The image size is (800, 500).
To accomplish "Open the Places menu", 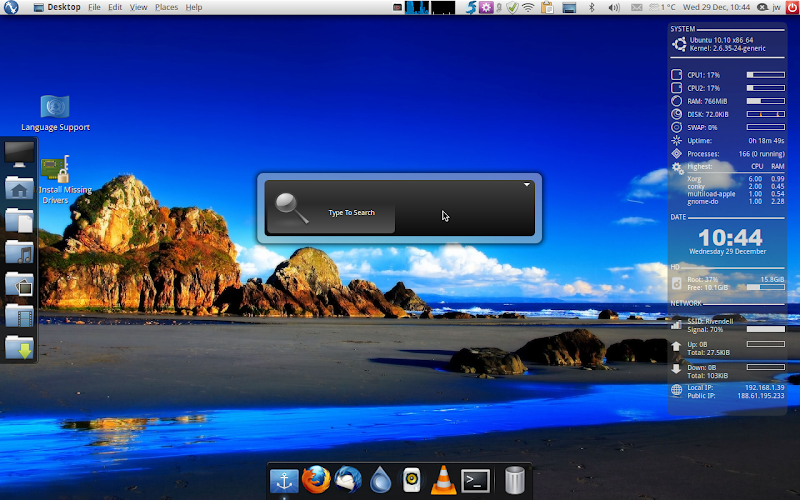I will (166, 7).
